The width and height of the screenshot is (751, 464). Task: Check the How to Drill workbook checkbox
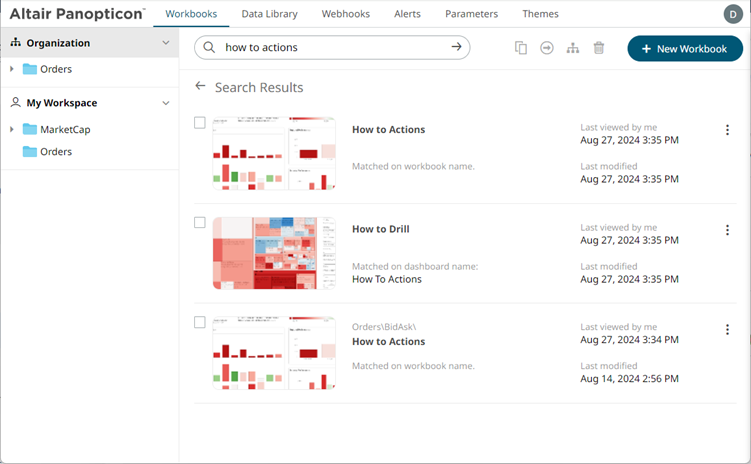[x=200, y=223]
